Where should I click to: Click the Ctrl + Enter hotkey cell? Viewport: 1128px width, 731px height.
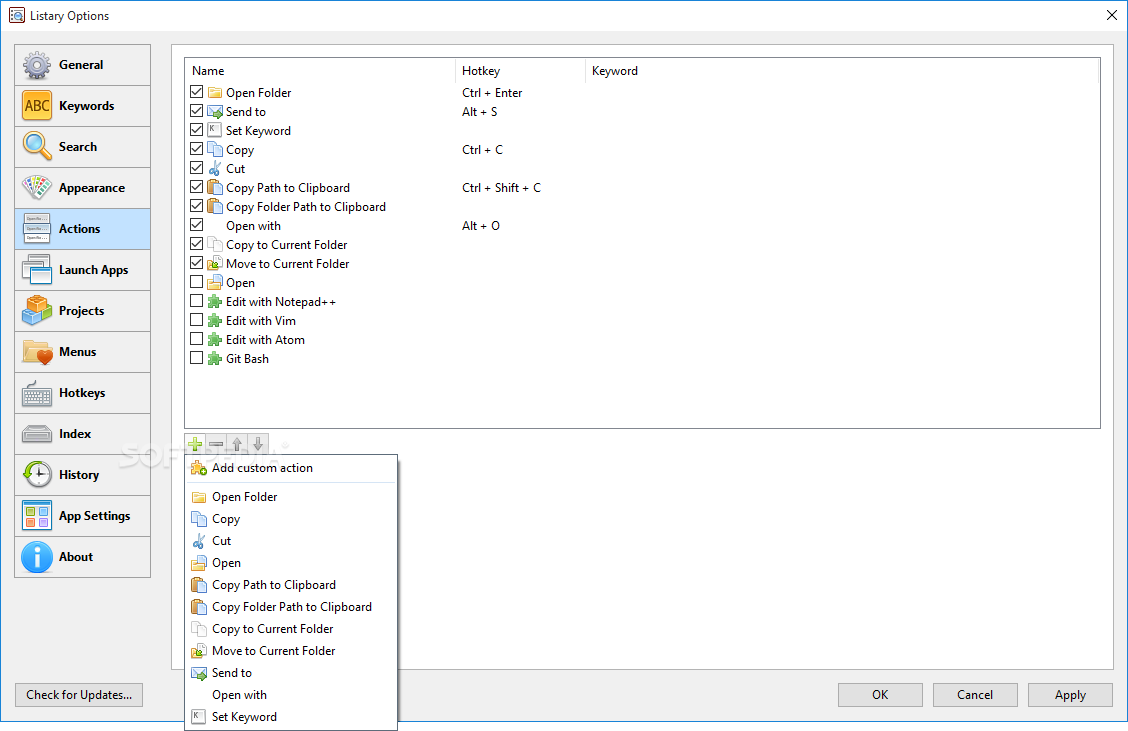(x=492, y=93)
